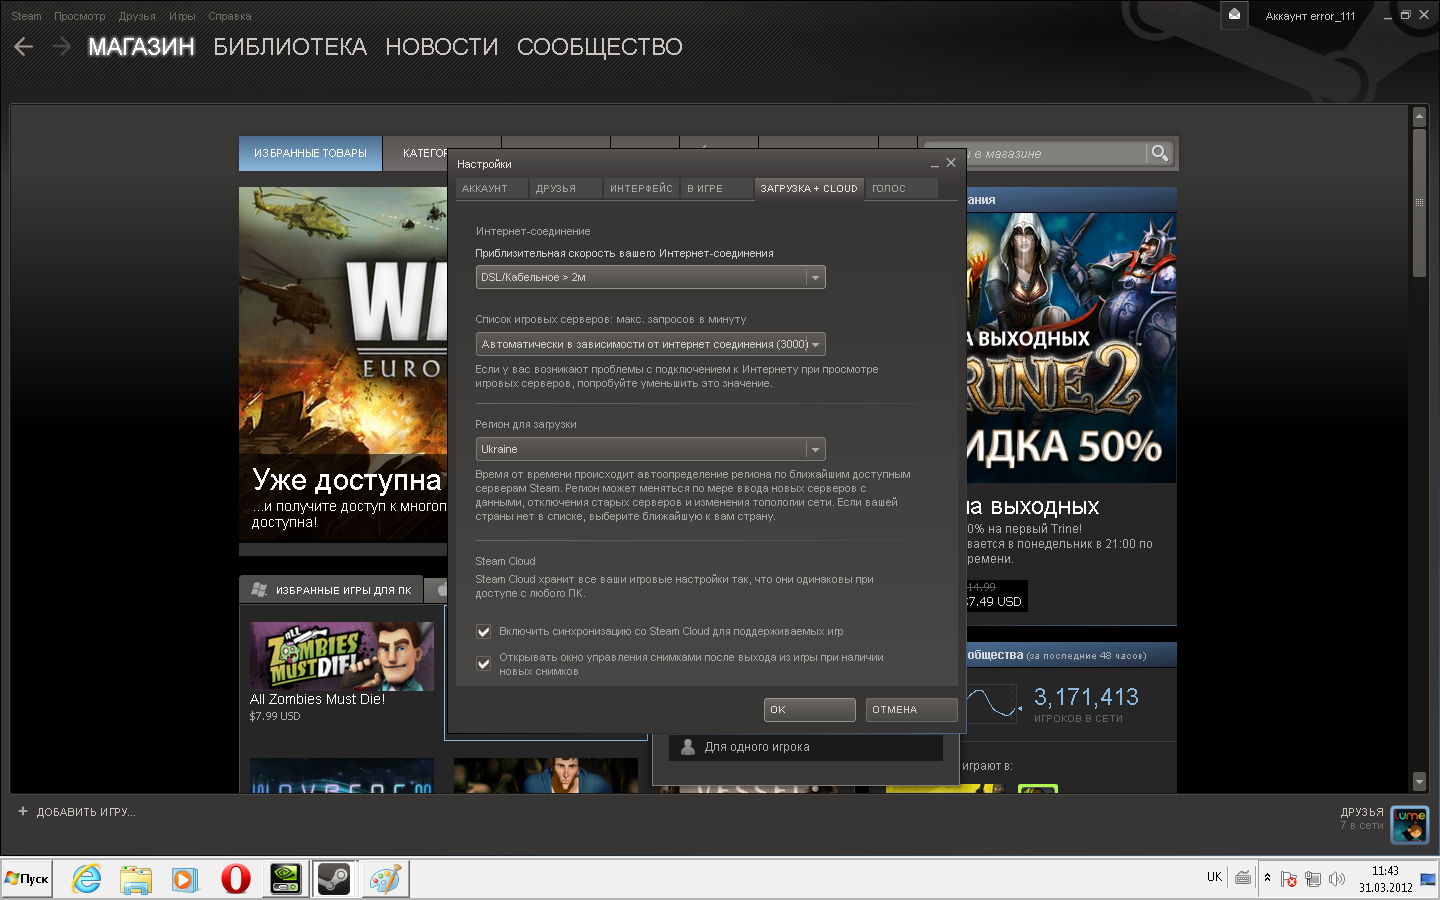Click the network tray icon
The height and width of the screenshot is (900, 1440).
(1313, 879)
